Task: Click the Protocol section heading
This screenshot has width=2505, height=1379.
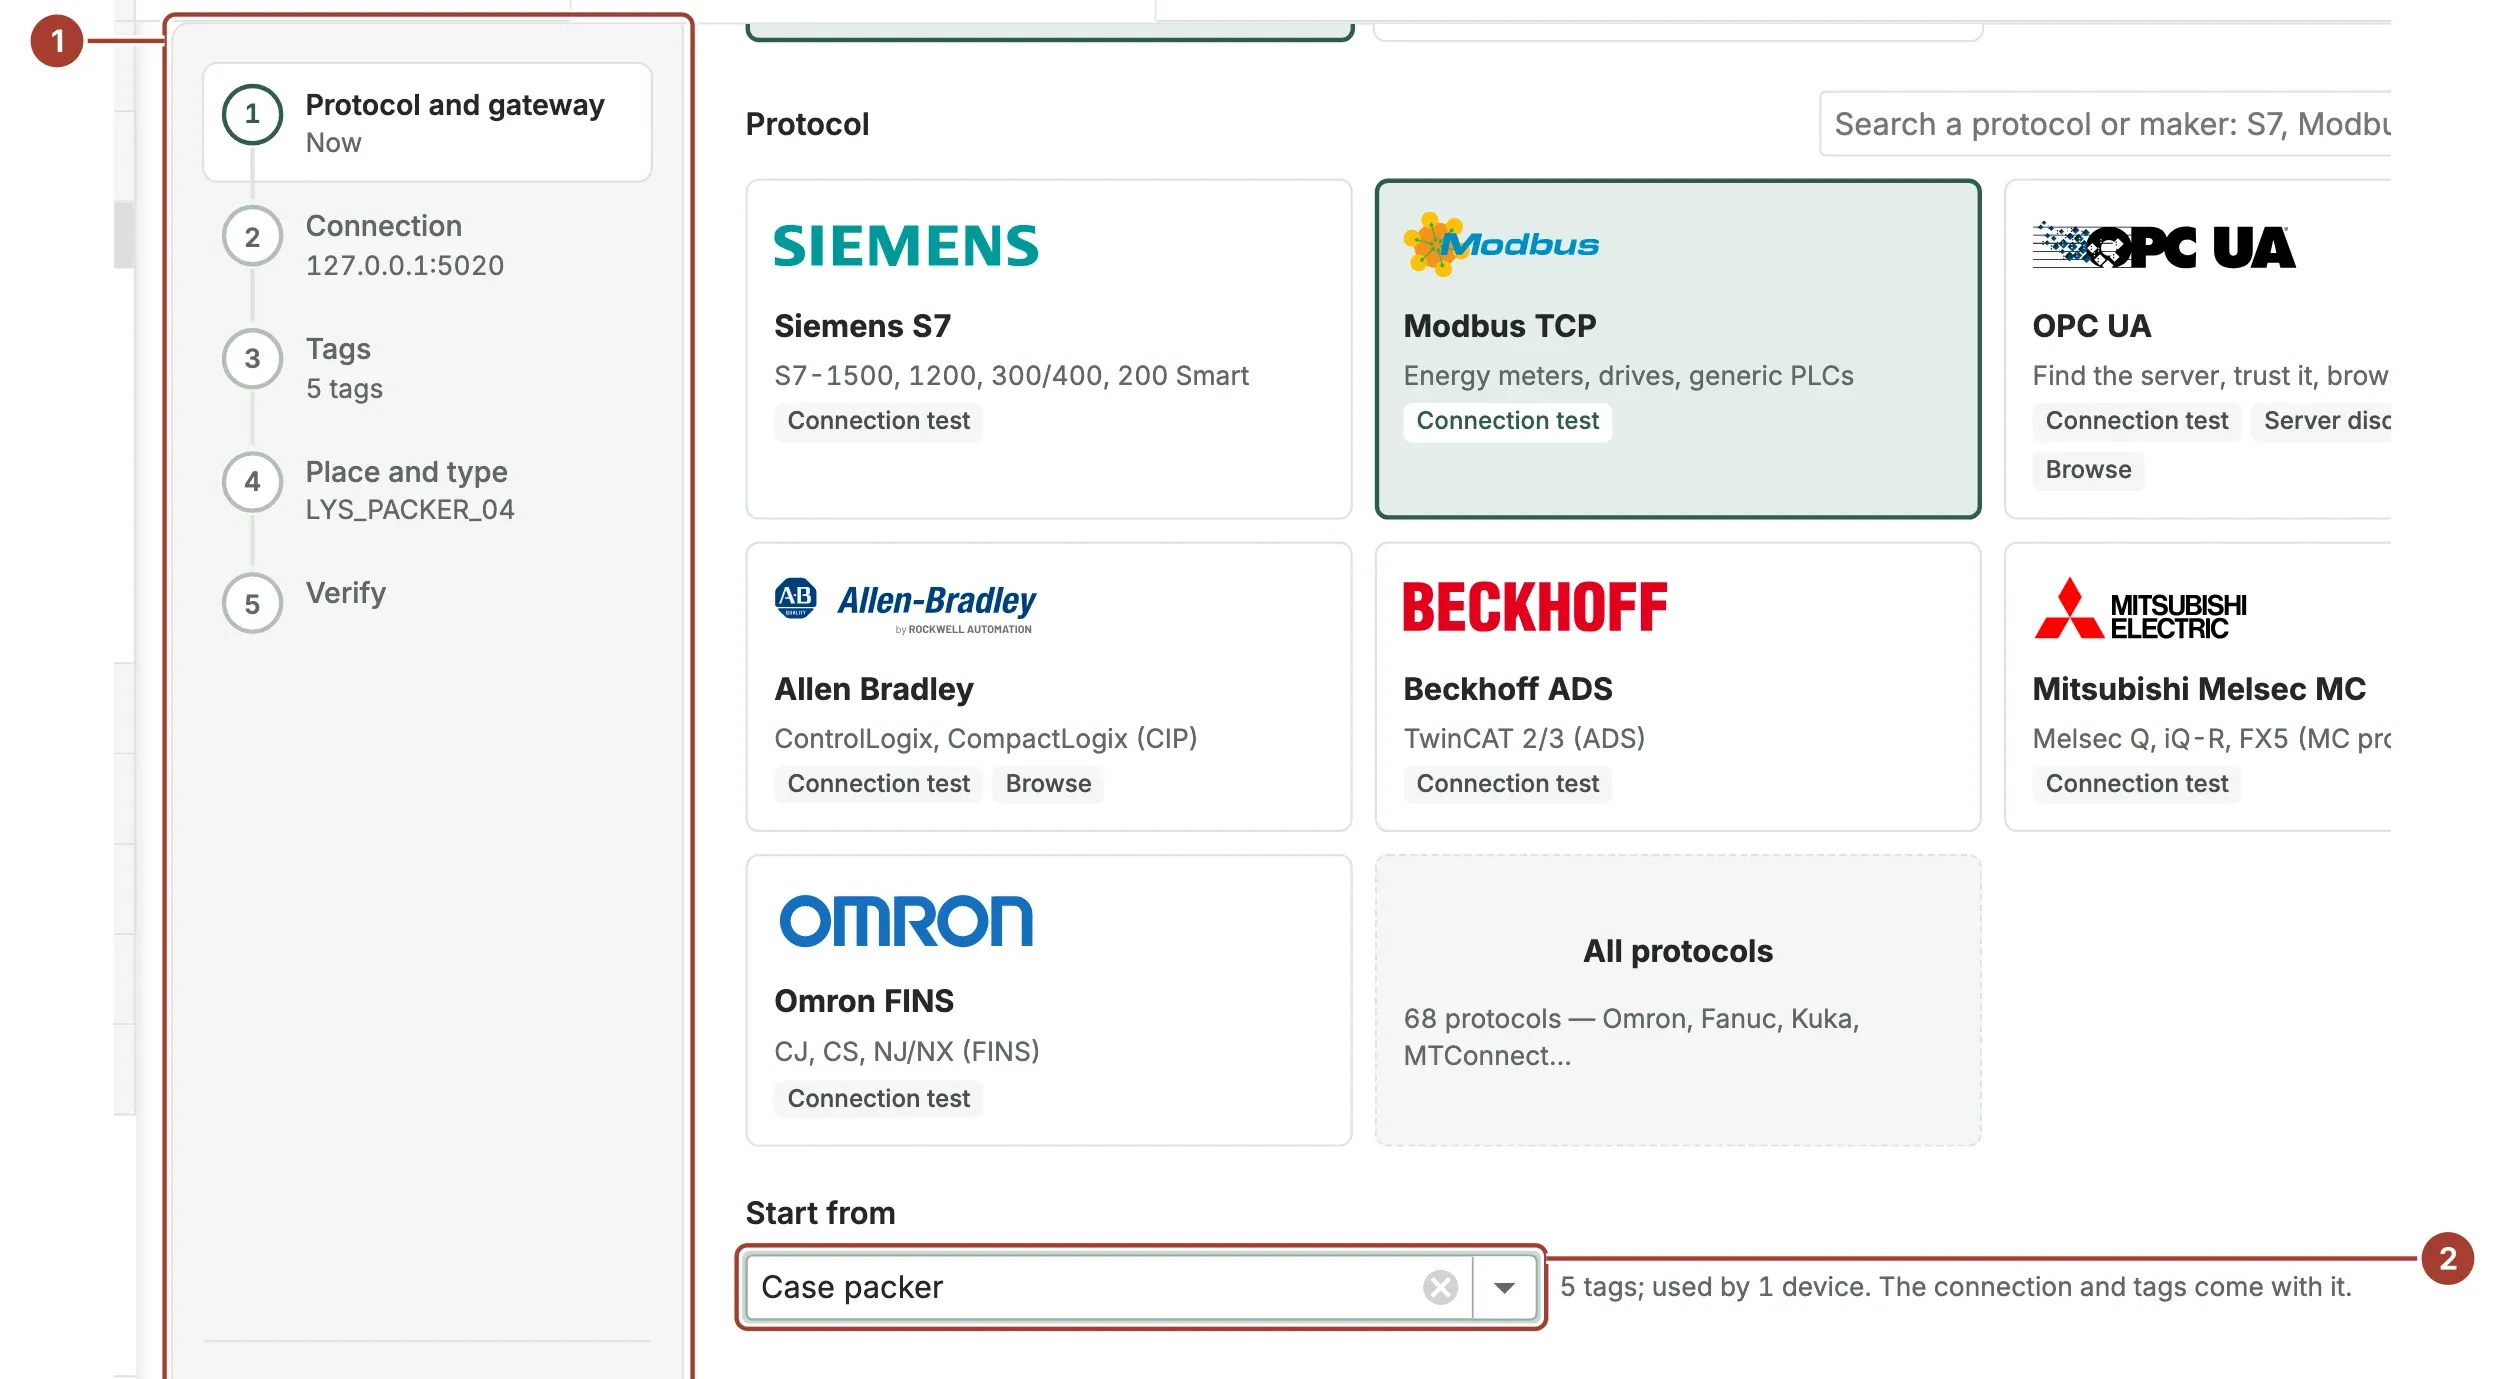Action: coord(807,124)
